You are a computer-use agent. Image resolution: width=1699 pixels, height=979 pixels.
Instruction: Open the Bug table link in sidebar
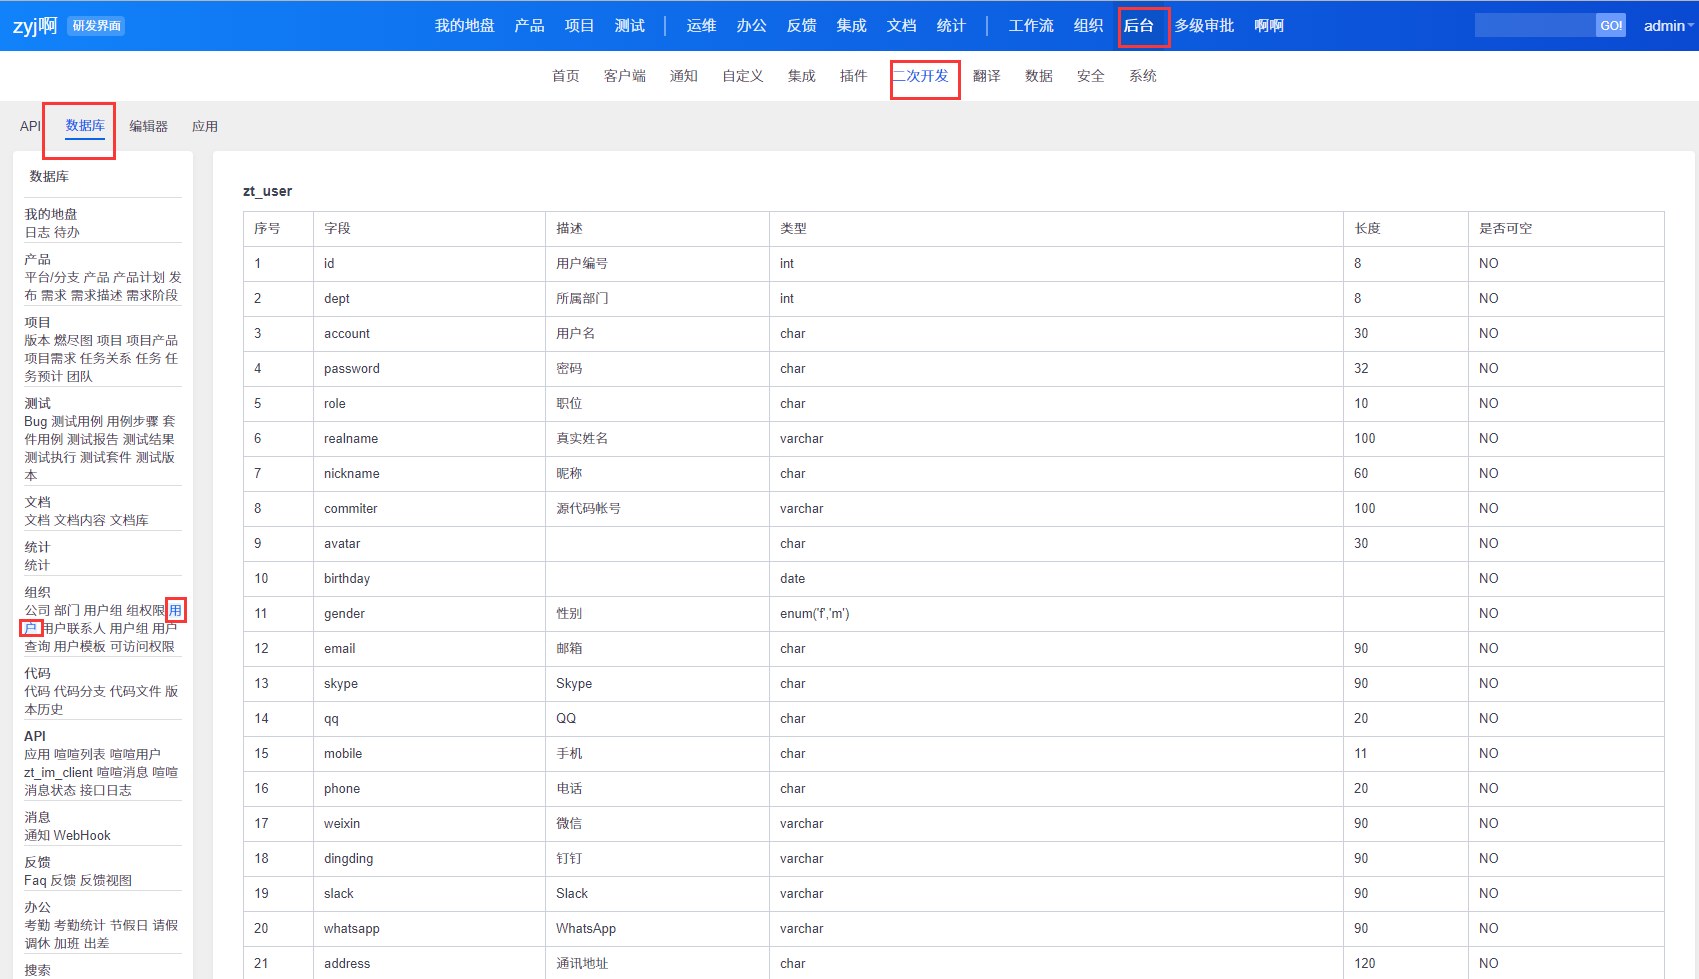tap(35, 422)
